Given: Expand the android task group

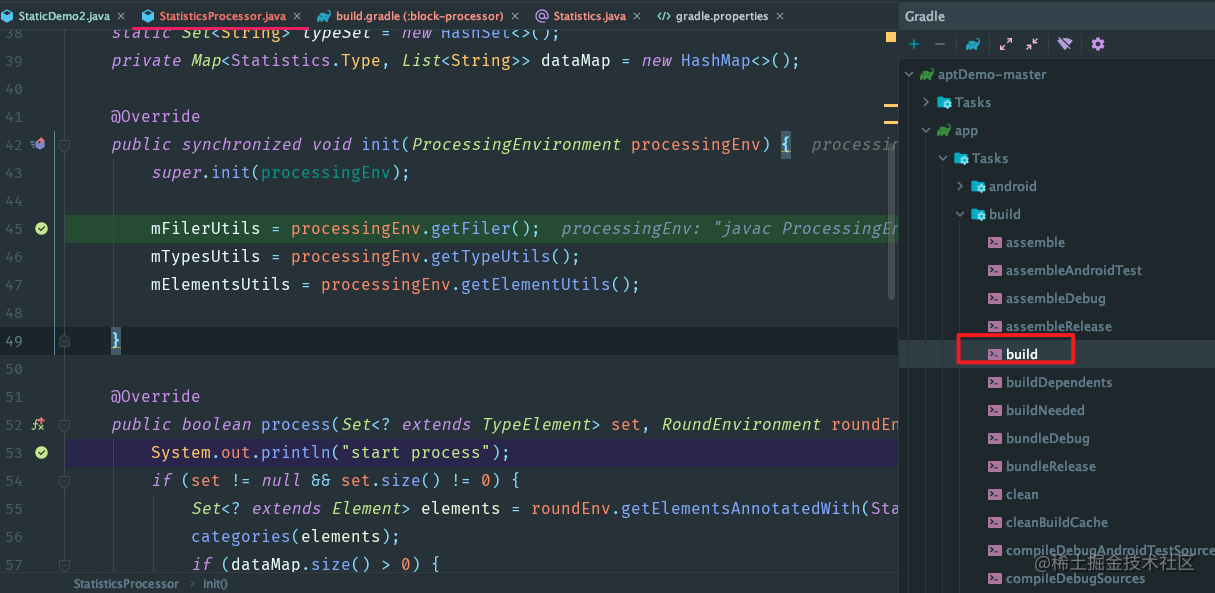Looking at the screenshot, I should [x=960, y=186].
